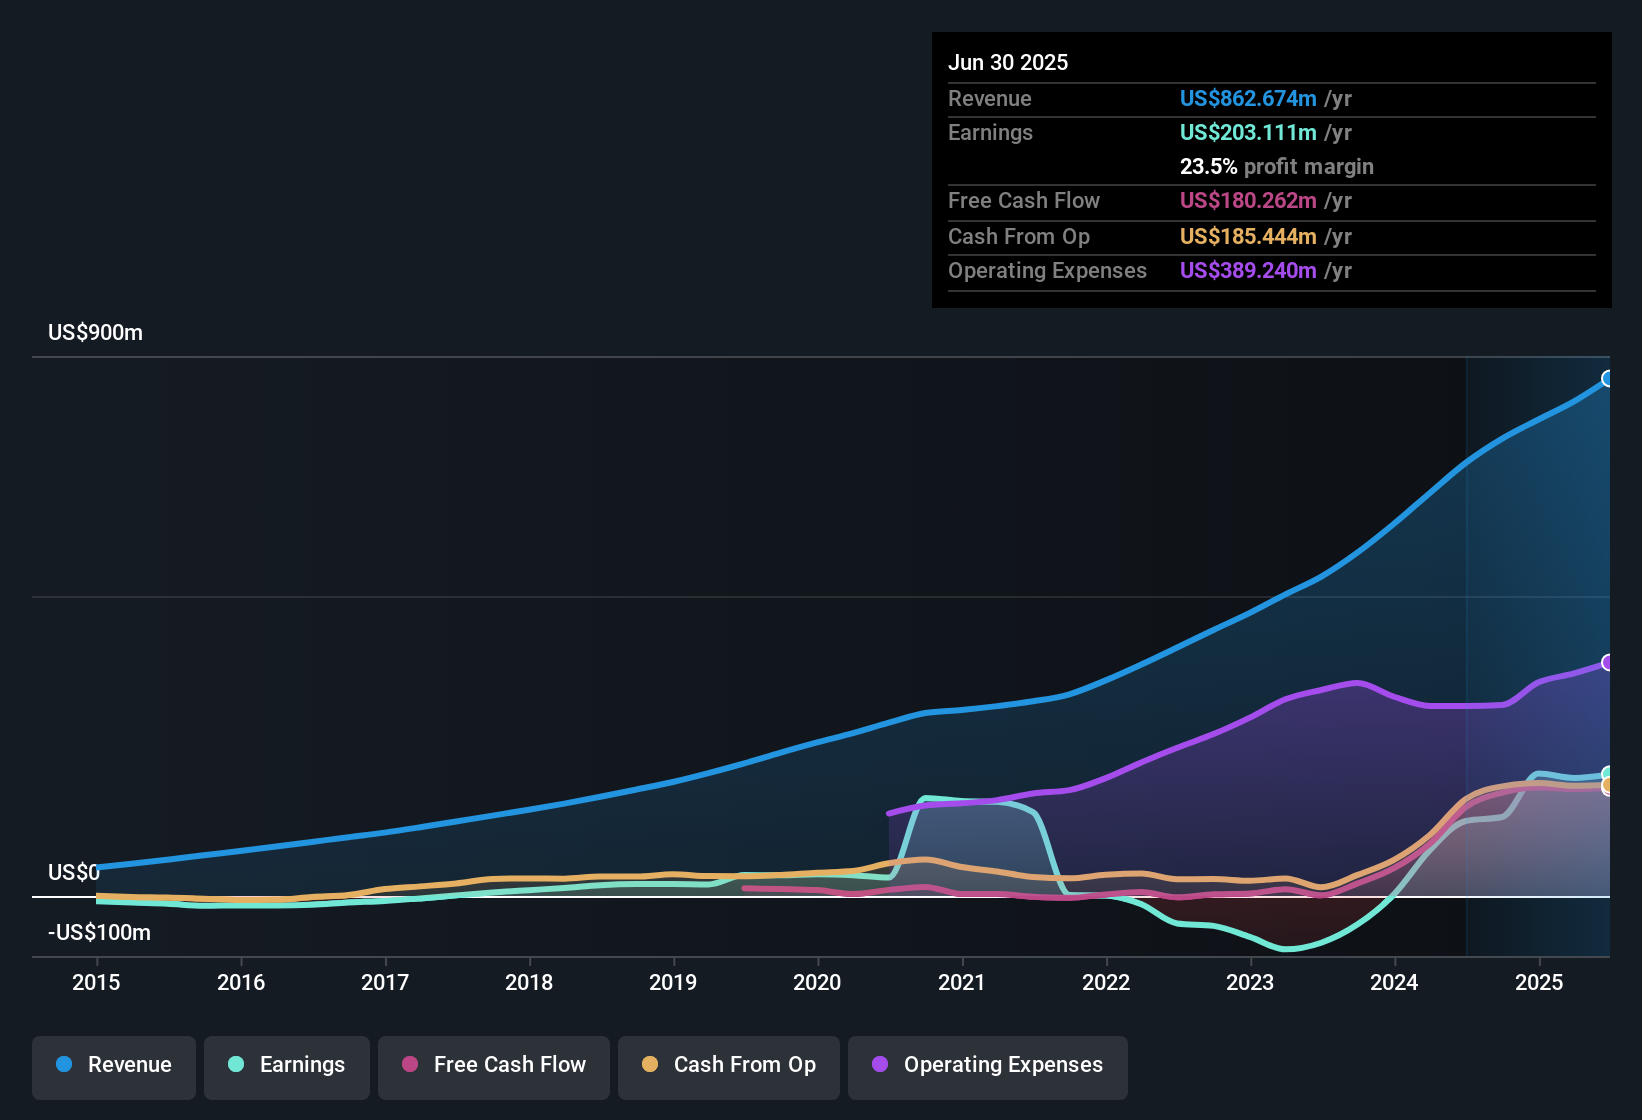Select the Operating Expenses endpoint marker
This screenshot has height=1120, width=1642.
pyautogui.click(x=1608, y=661)
